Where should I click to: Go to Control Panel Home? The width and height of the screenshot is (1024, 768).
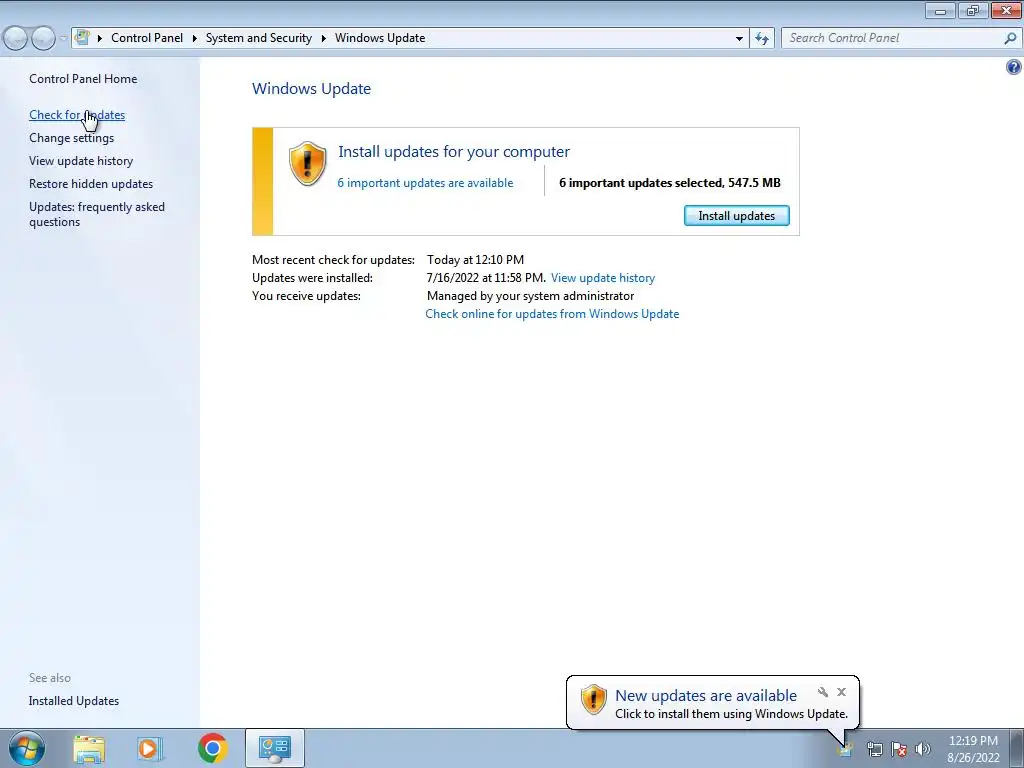83,79
